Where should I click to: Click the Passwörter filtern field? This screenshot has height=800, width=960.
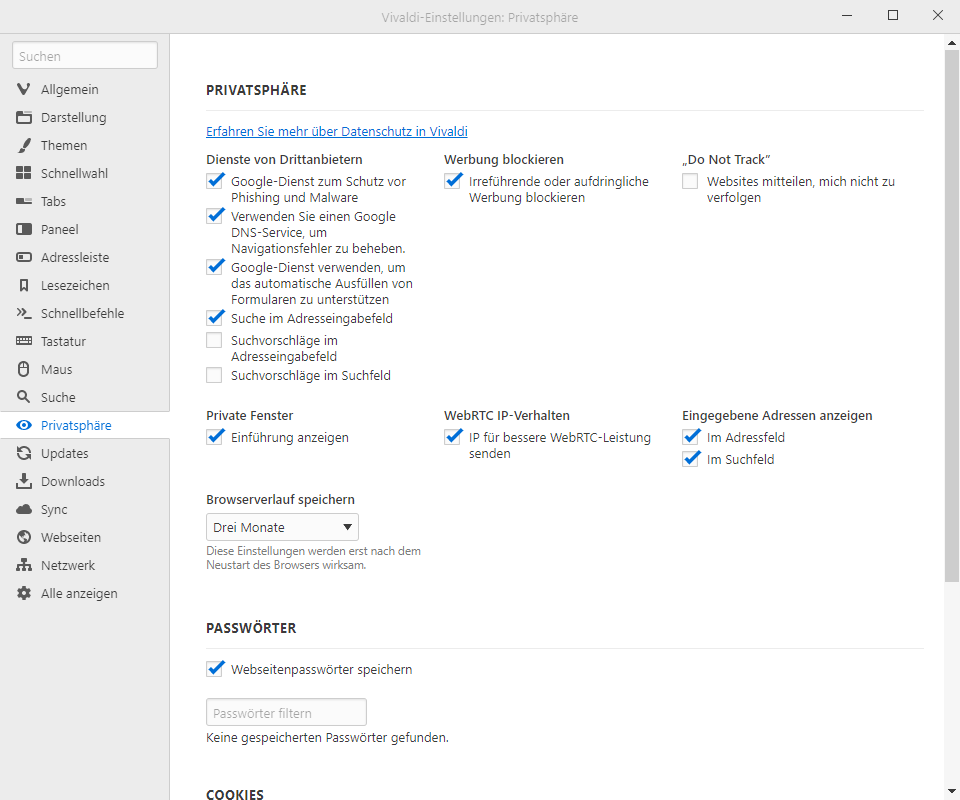tap(287, 712)
